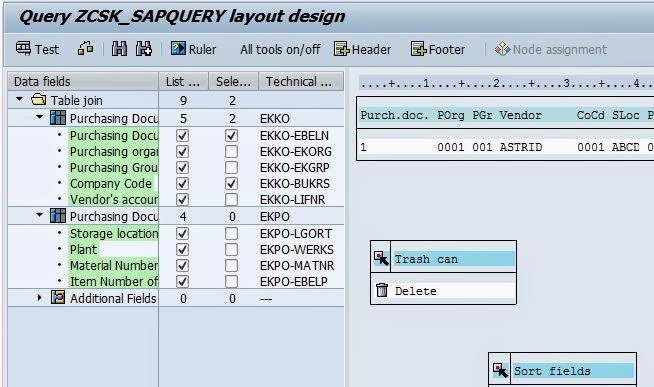Check Selection field for EKPO-WERKS
654x387 pixels.
pyautogui.click(x=232, y=249)
